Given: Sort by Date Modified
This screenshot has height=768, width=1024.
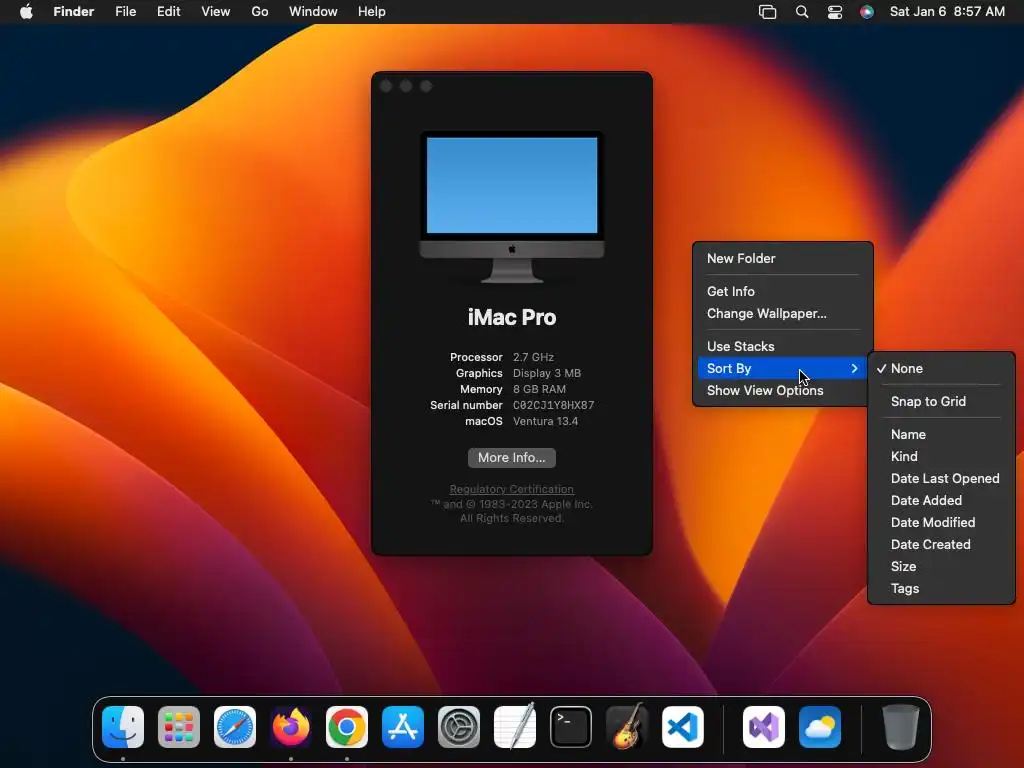Looking at the screenshot, I should (941, 522).
